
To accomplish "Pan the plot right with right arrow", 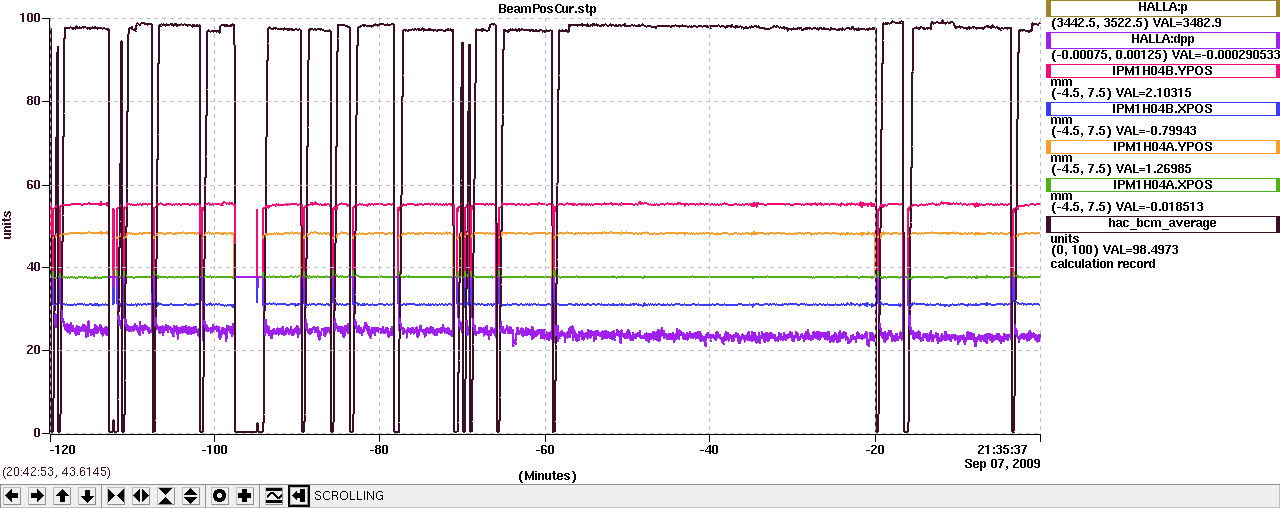I will pyautogui.click(x=37, y=496).
